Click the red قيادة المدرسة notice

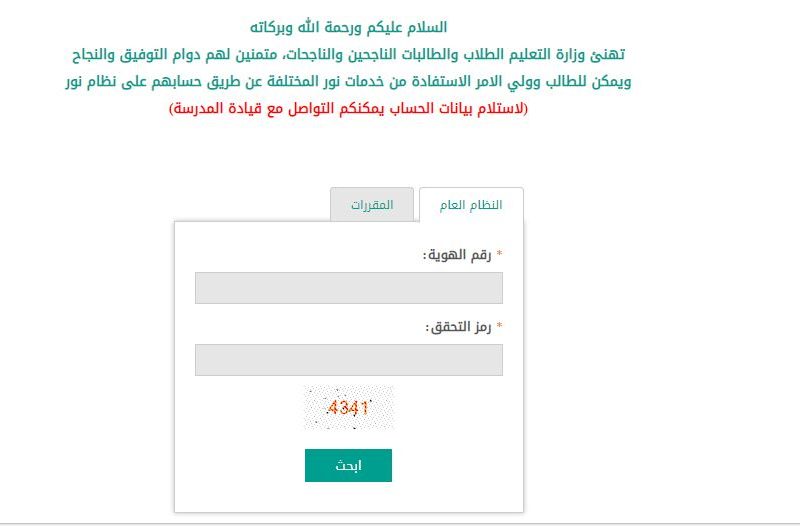[348, 108]
